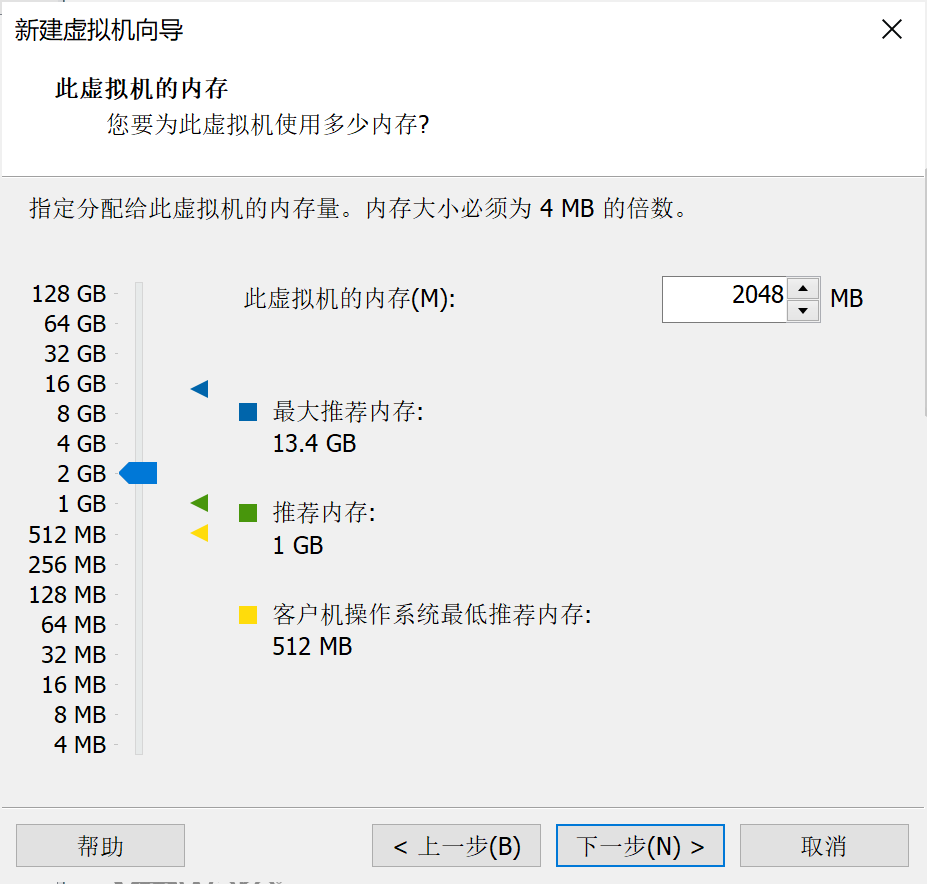Screen dimensions: 927x884
Task: Select the 4 GB label on the scale
Action: point(82,443)
